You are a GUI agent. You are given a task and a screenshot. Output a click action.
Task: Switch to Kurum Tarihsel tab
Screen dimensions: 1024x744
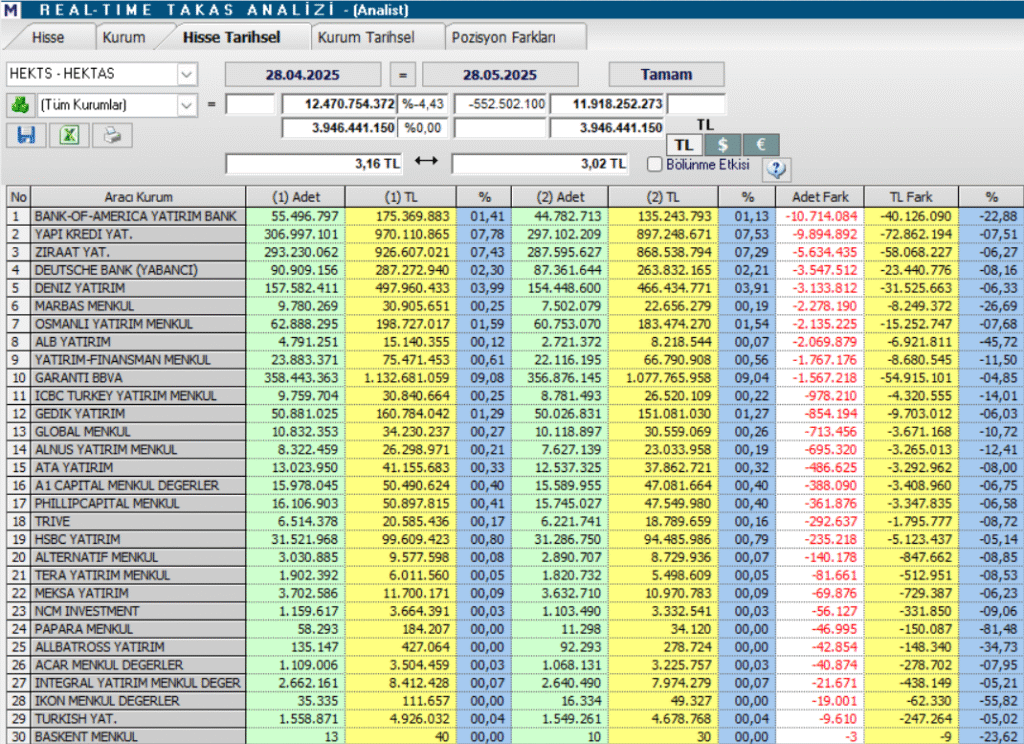(x=366, y=37)
